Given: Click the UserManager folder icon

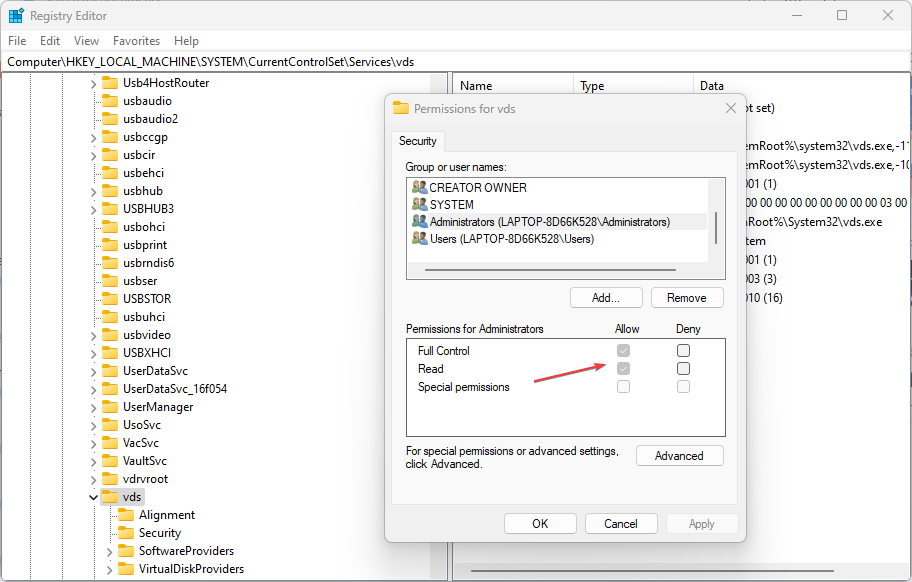Looking at the screenshot, I should (110, 407).
